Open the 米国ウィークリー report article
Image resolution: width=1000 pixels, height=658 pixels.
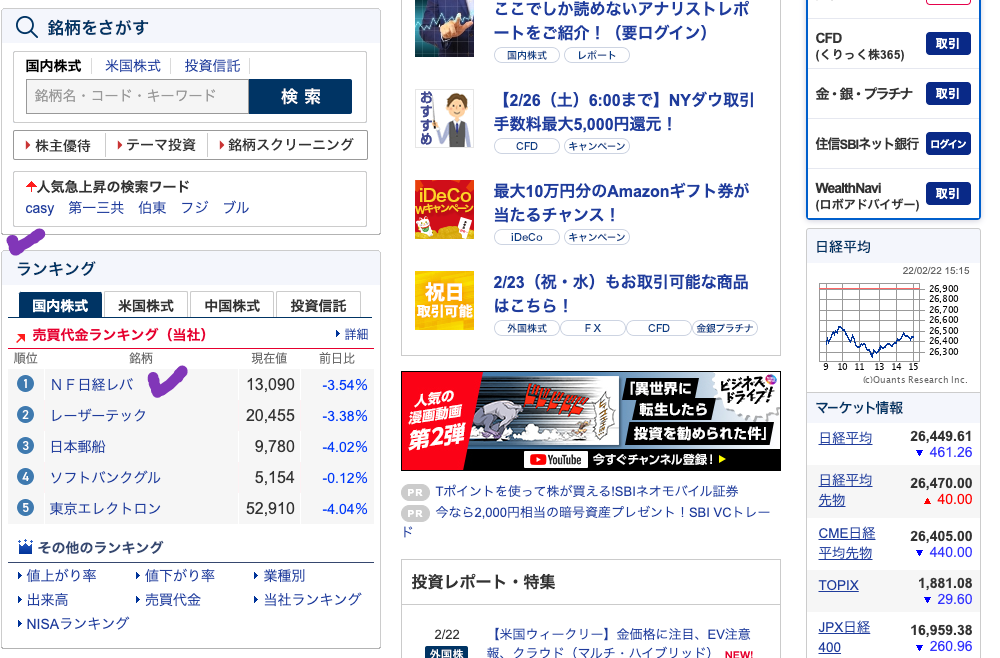[x=620, y=643]
